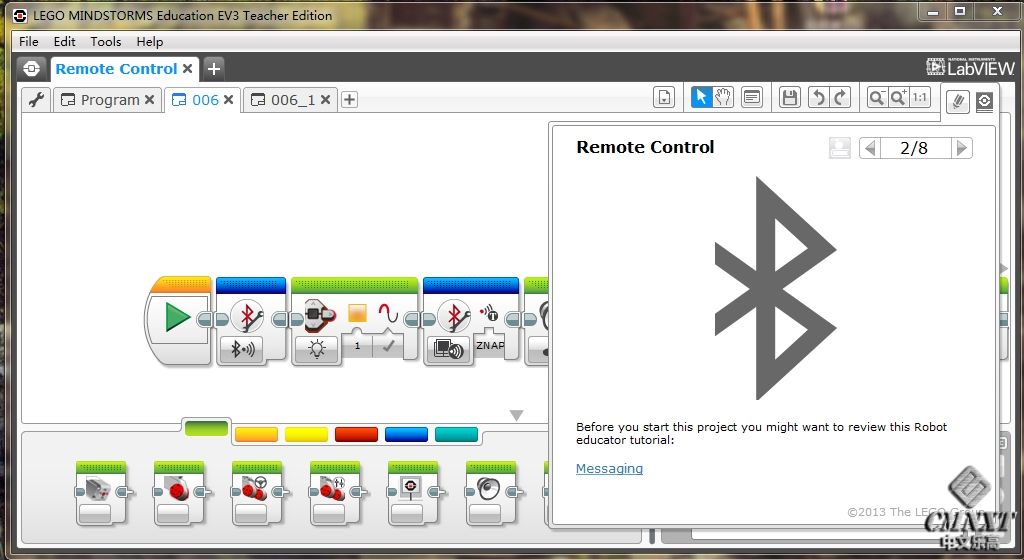
Task: Open mode selector on second Bluetooth block
Action: 449,350
